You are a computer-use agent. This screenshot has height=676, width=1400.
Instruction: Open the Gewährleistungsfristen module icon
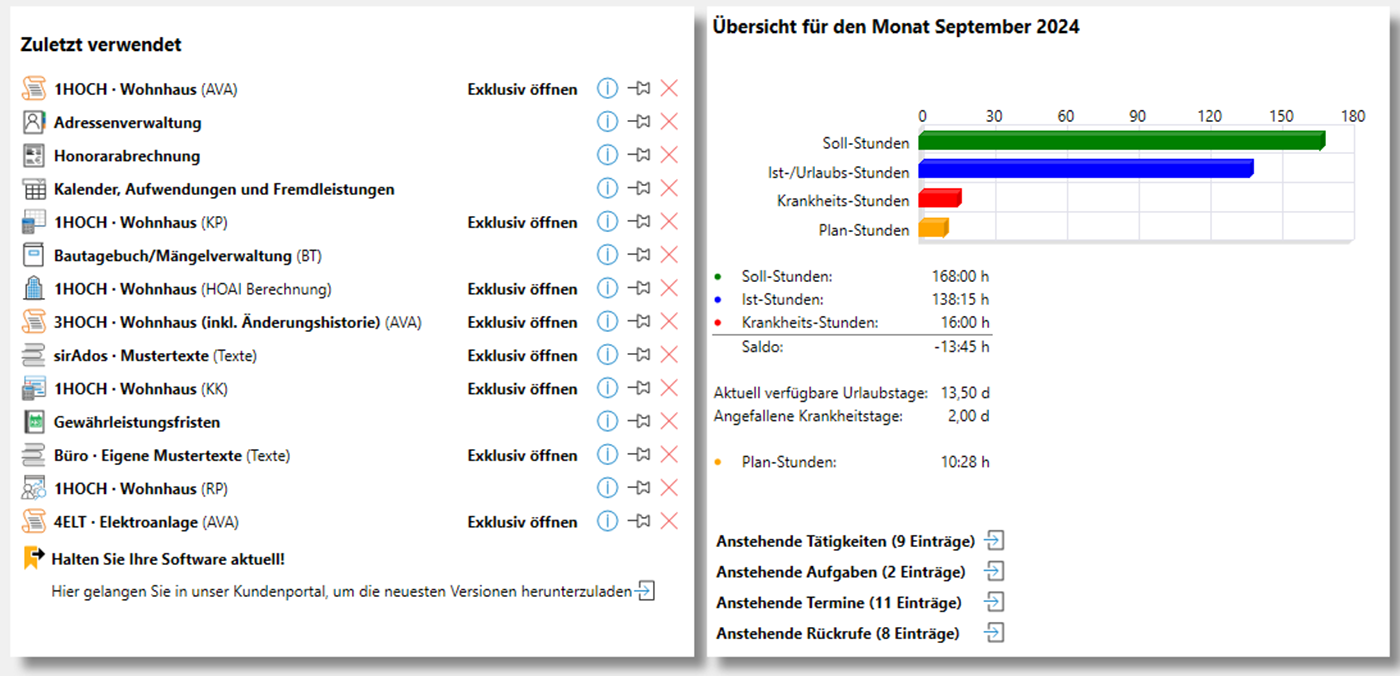point(35,422)
